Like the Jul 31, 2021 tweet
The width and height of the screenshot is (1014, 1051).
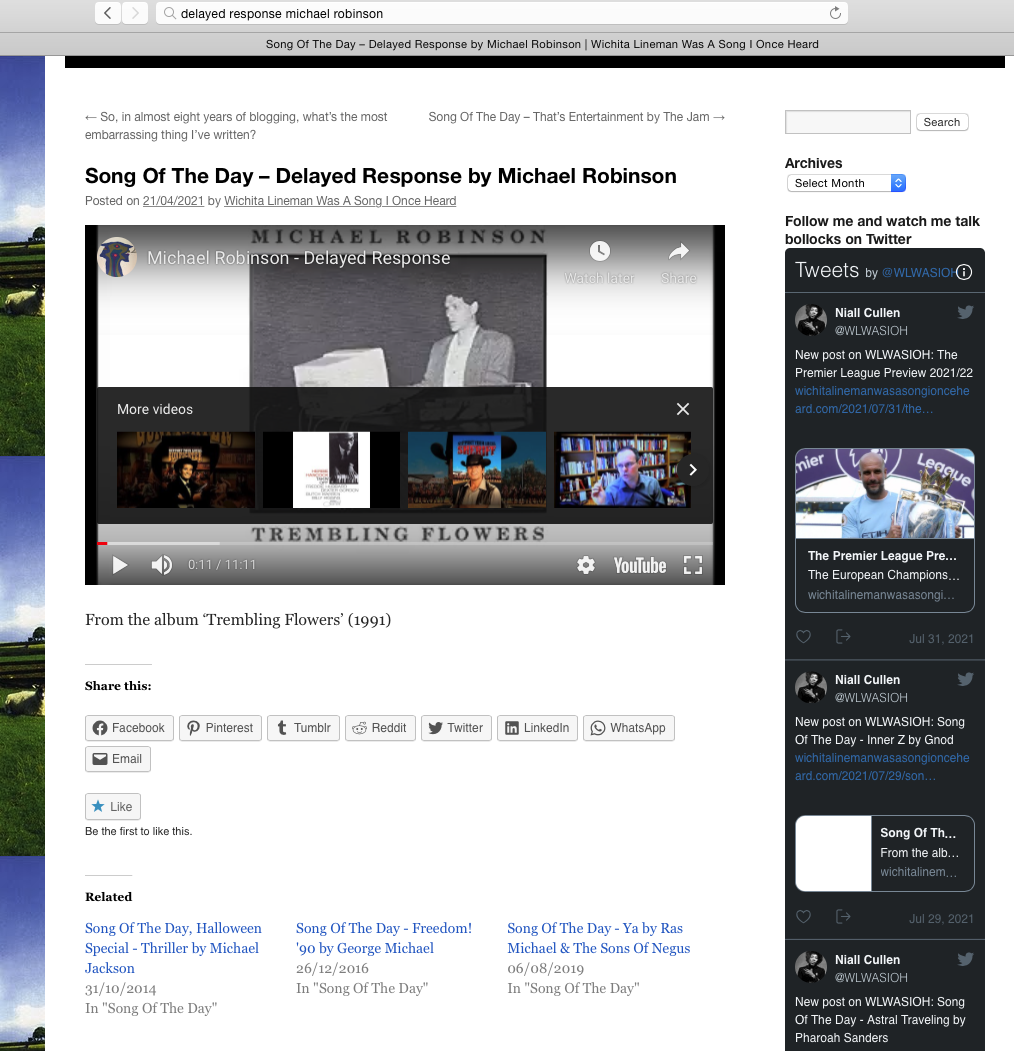click(804, 637)
